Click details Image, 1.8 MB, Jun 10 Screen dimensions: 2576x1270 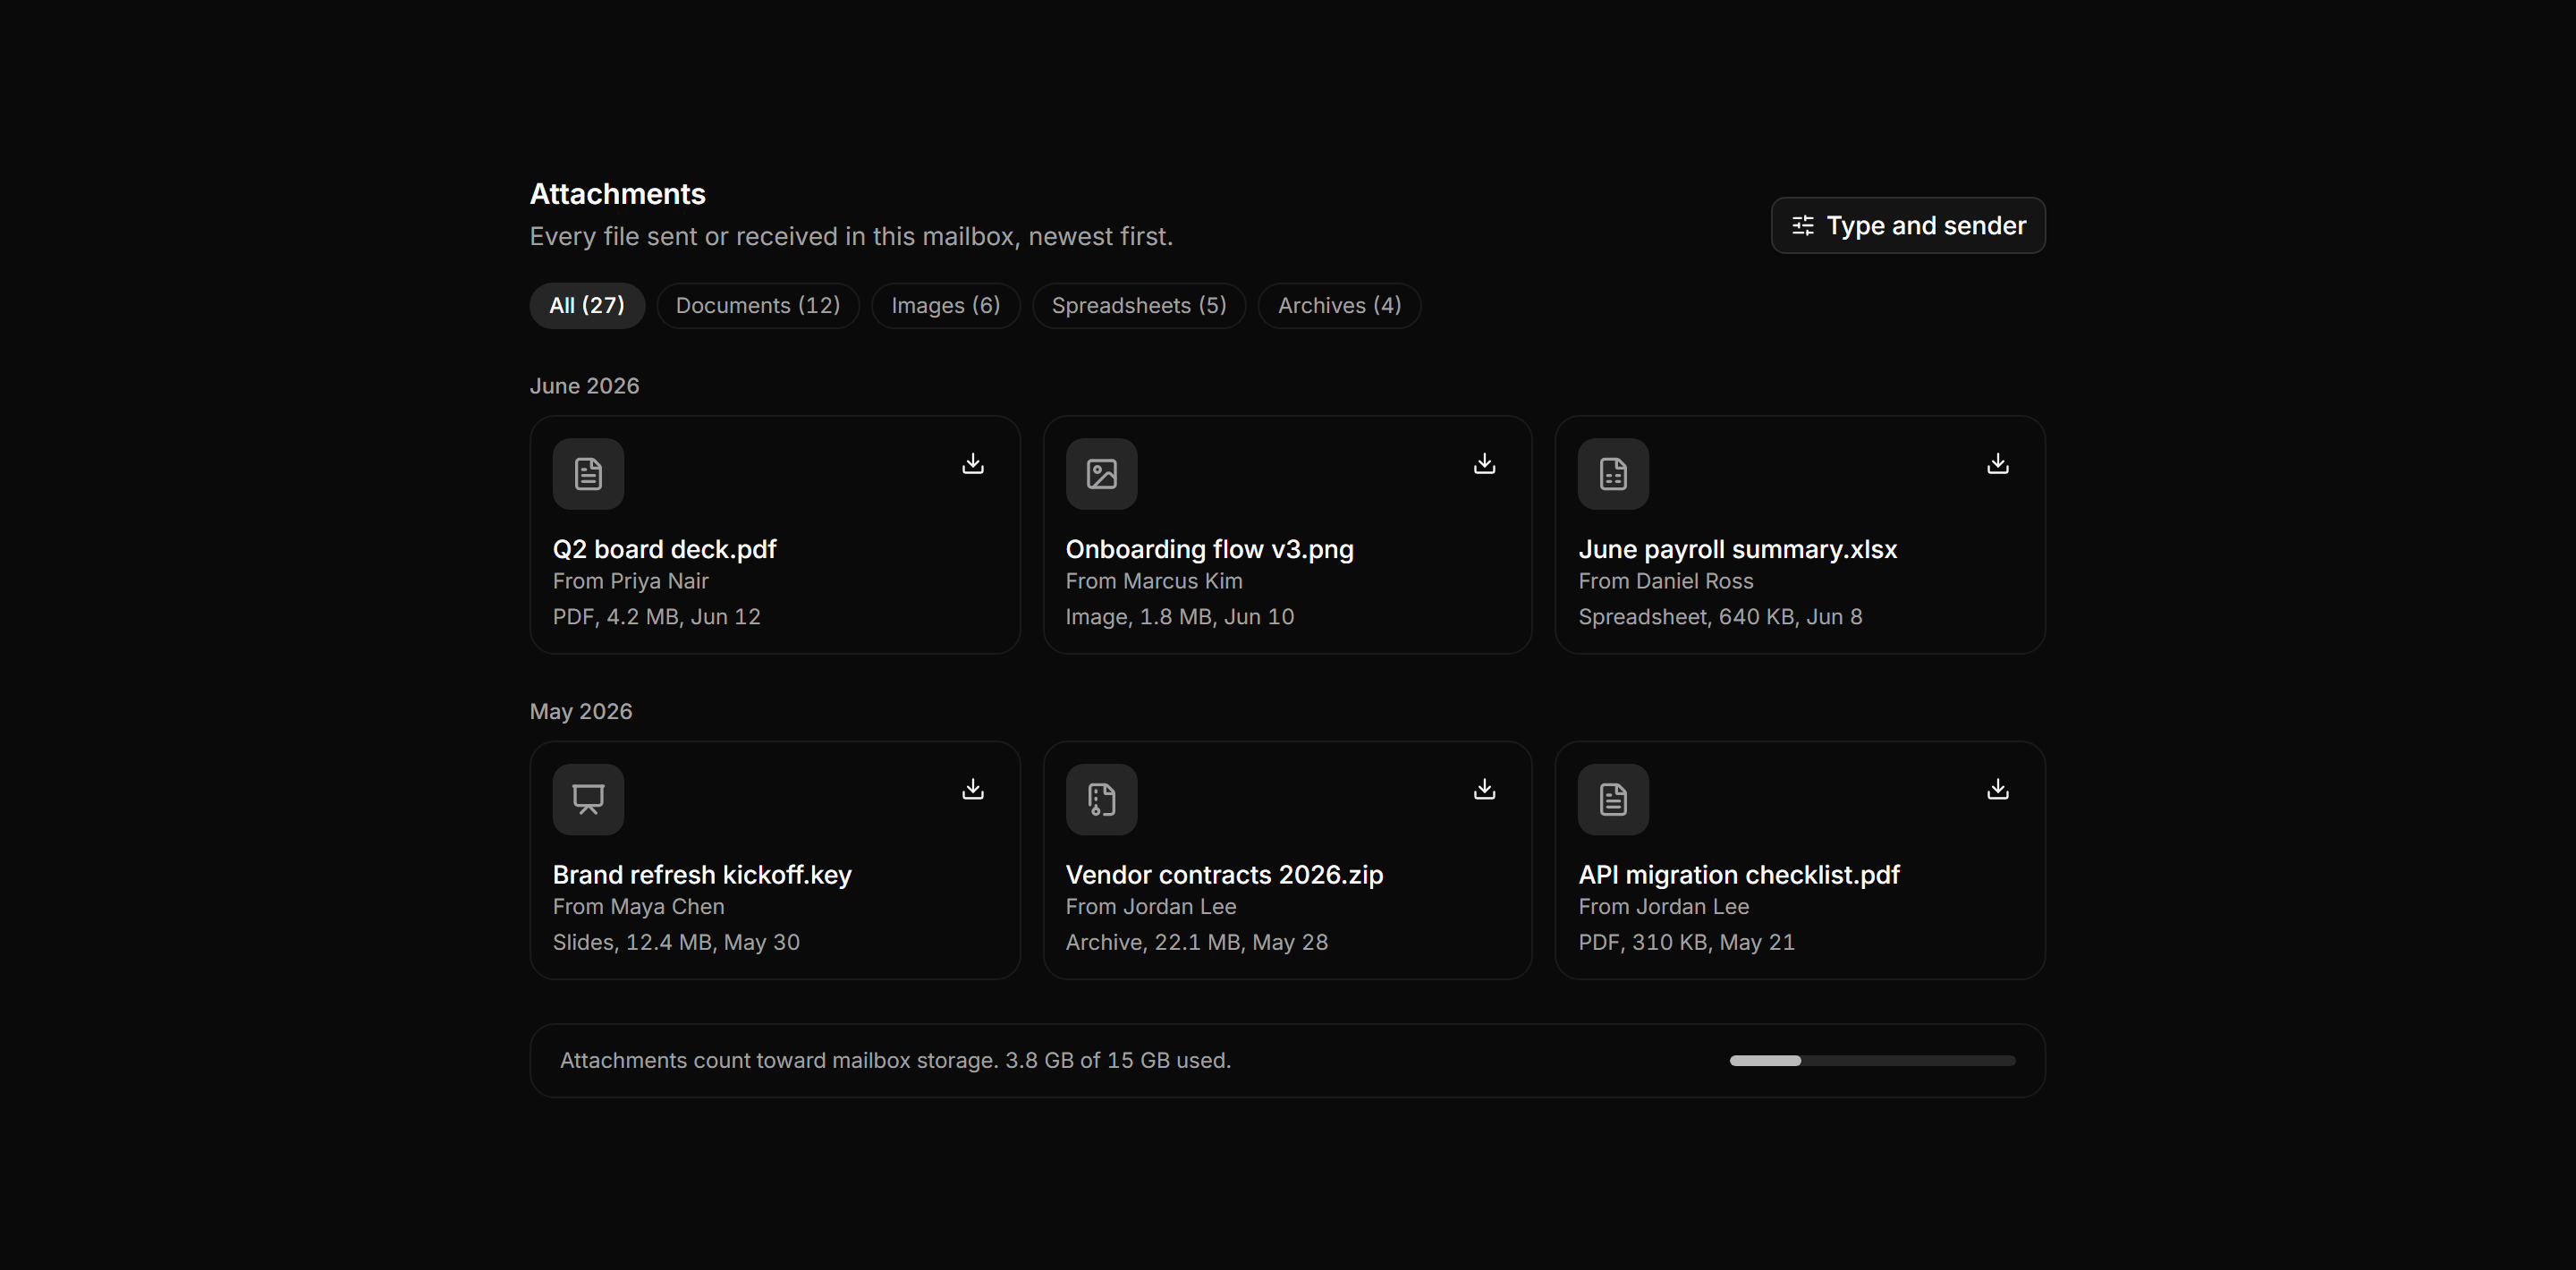click(1179, 617)
